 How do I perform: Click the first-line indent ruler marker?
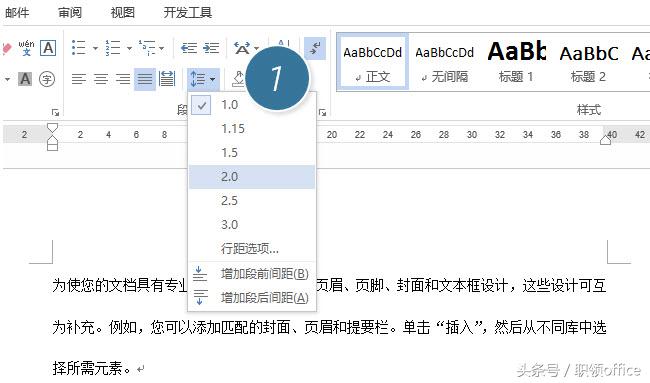pyautogui.click(x=52, y=127)
